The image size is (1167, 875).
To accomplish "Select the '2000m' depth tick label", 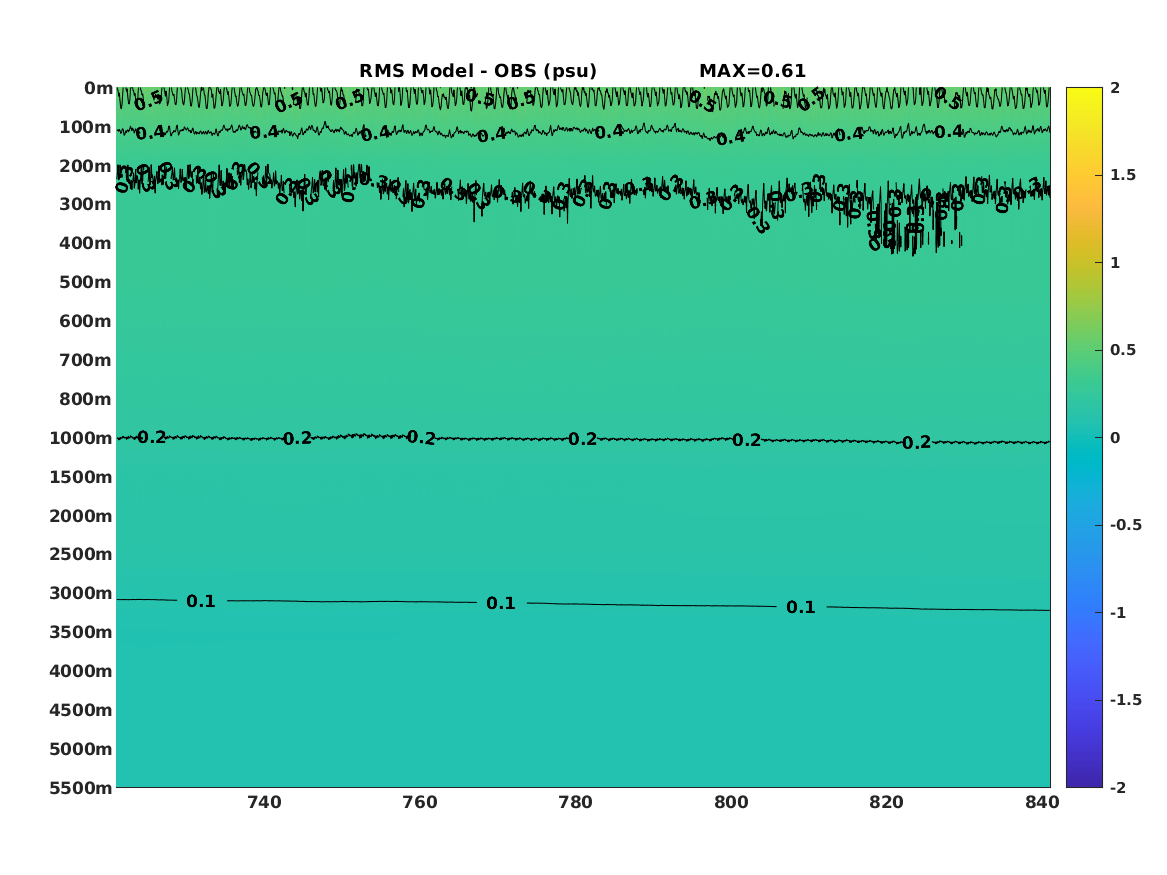I will pyautogui.click(x=80, y=516).
